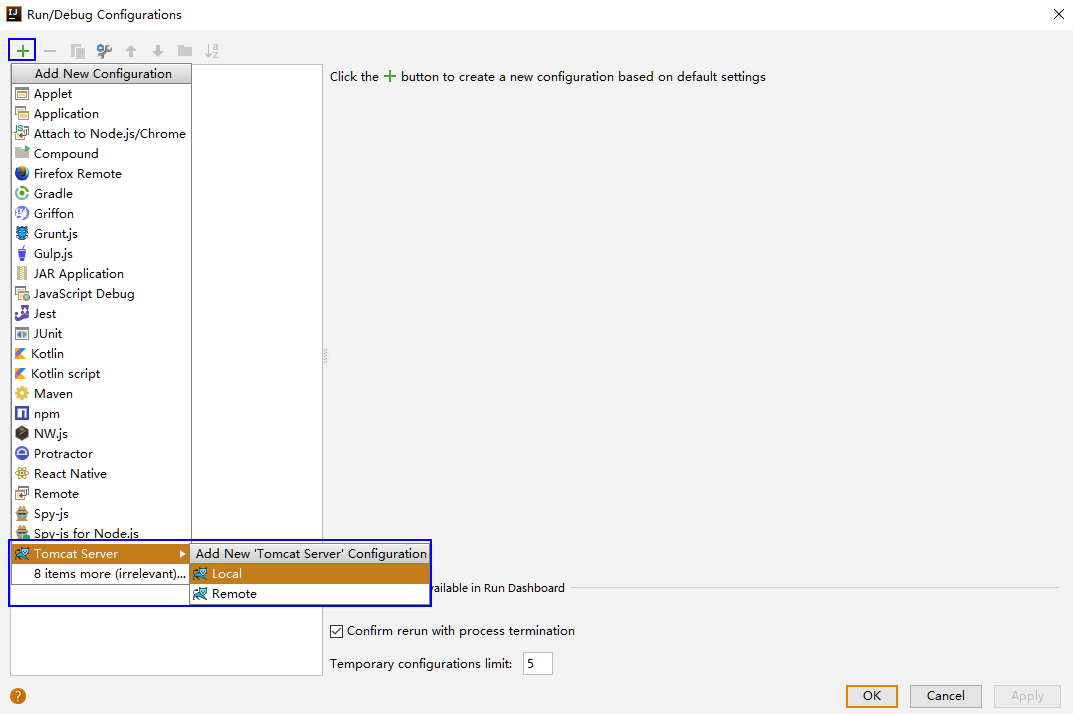Select Remote Tomcat Server configuration

(x=309, y=594)
